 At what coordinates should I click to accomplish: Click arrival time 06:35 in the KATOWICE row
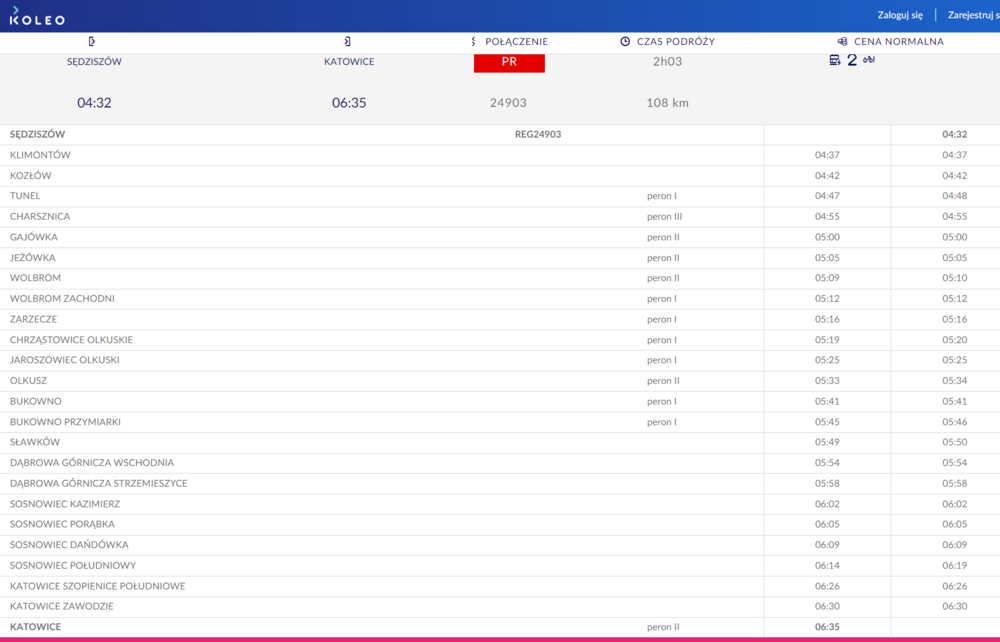point(827,627)
